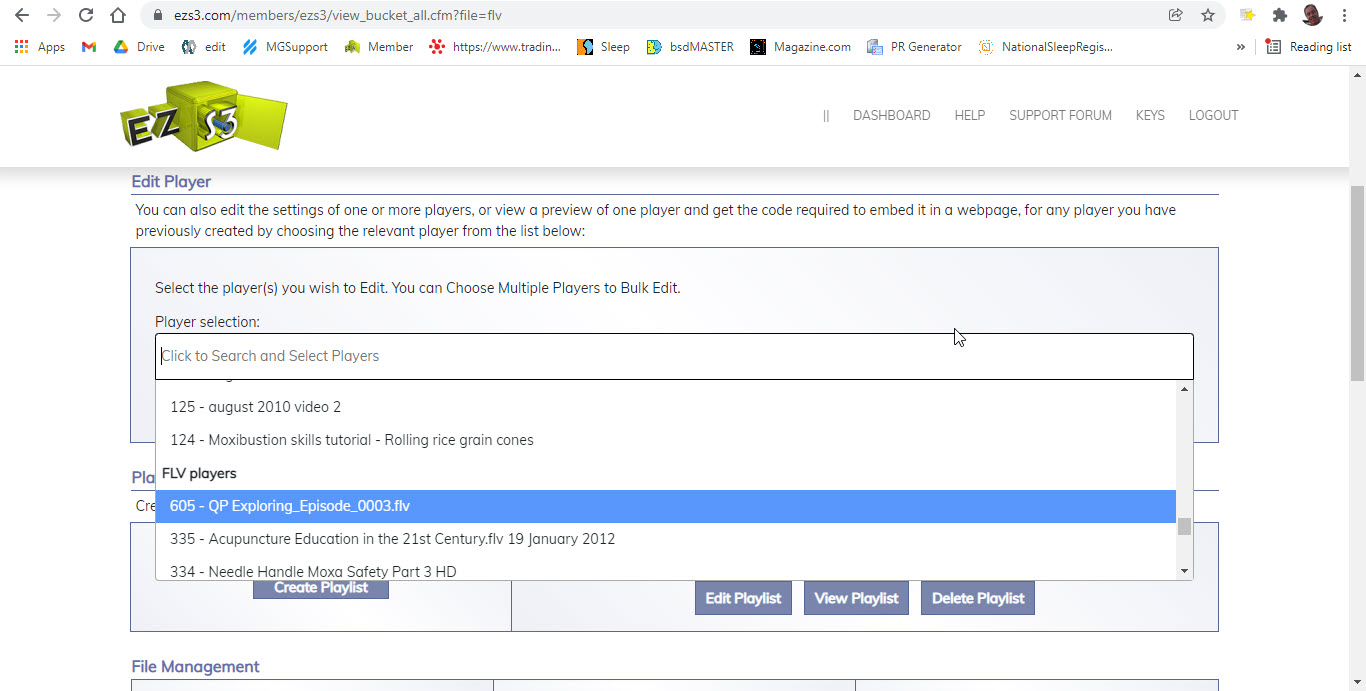Open the tradin... bookmark

495,47
